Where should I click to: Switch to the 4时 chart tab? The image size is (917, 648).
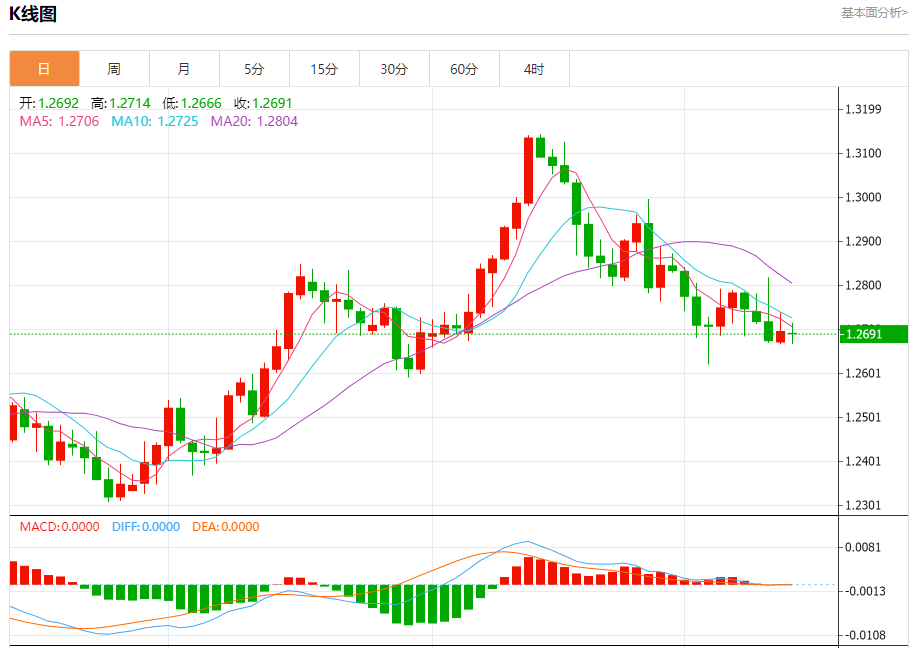(x=535, y=69)
